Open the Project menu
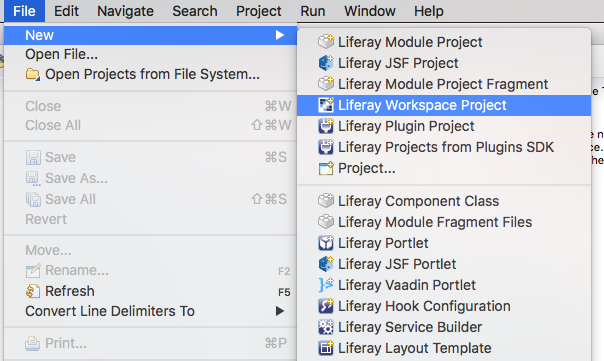Image resolution: width=604 pixels, height=361 pixels. pos(259,11)
